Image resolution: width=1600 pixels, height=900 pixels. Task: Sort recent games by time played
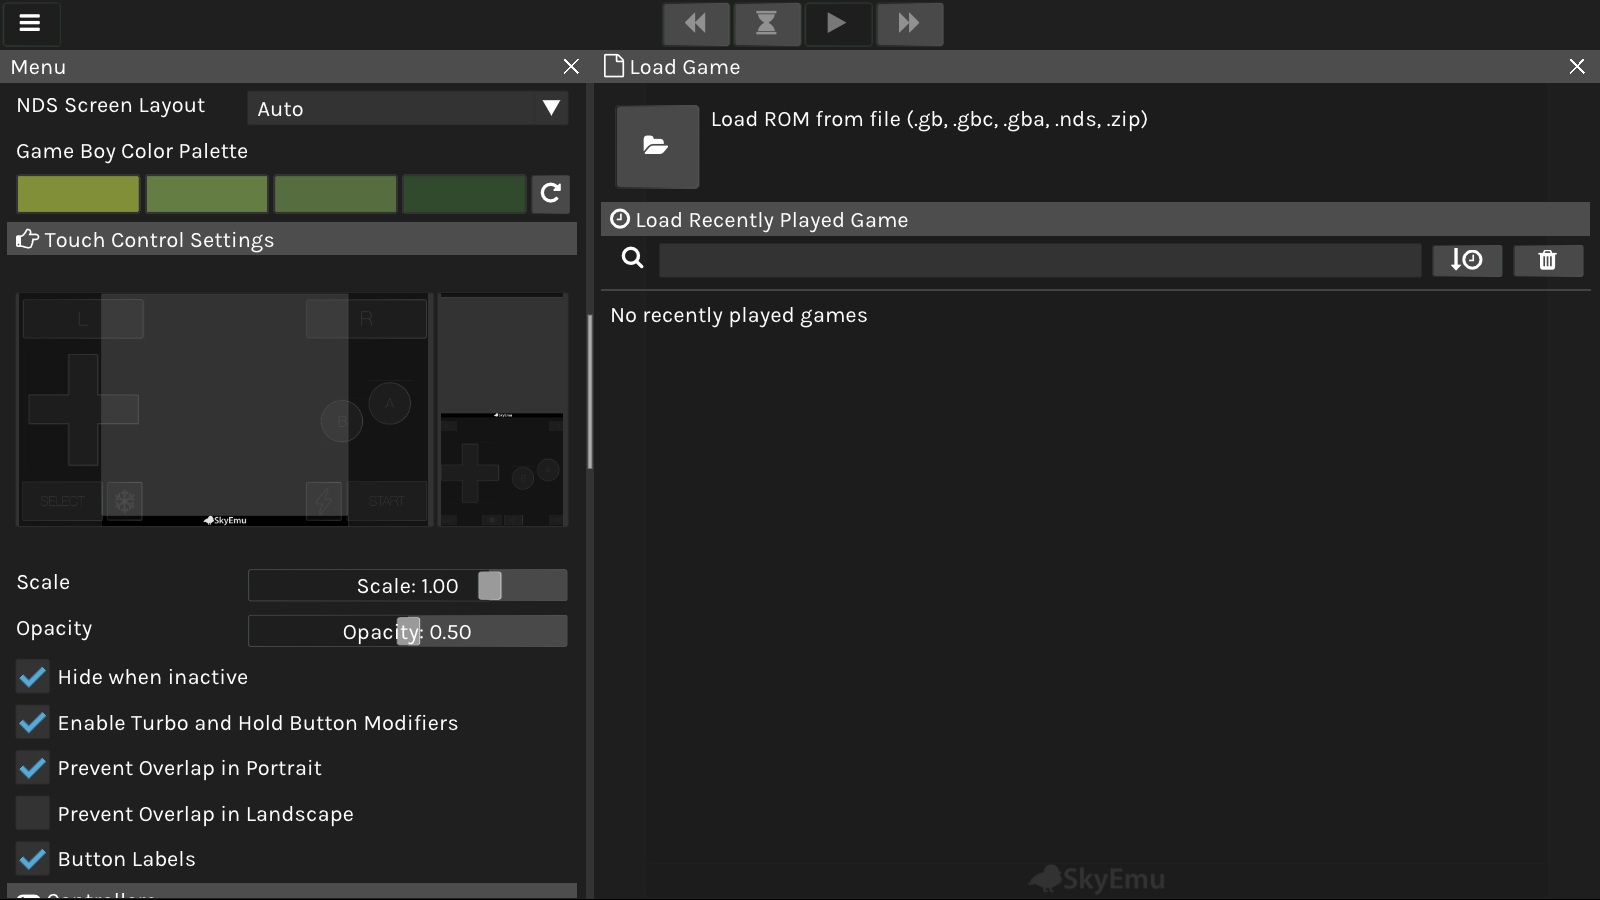[x=1467, y=260]
